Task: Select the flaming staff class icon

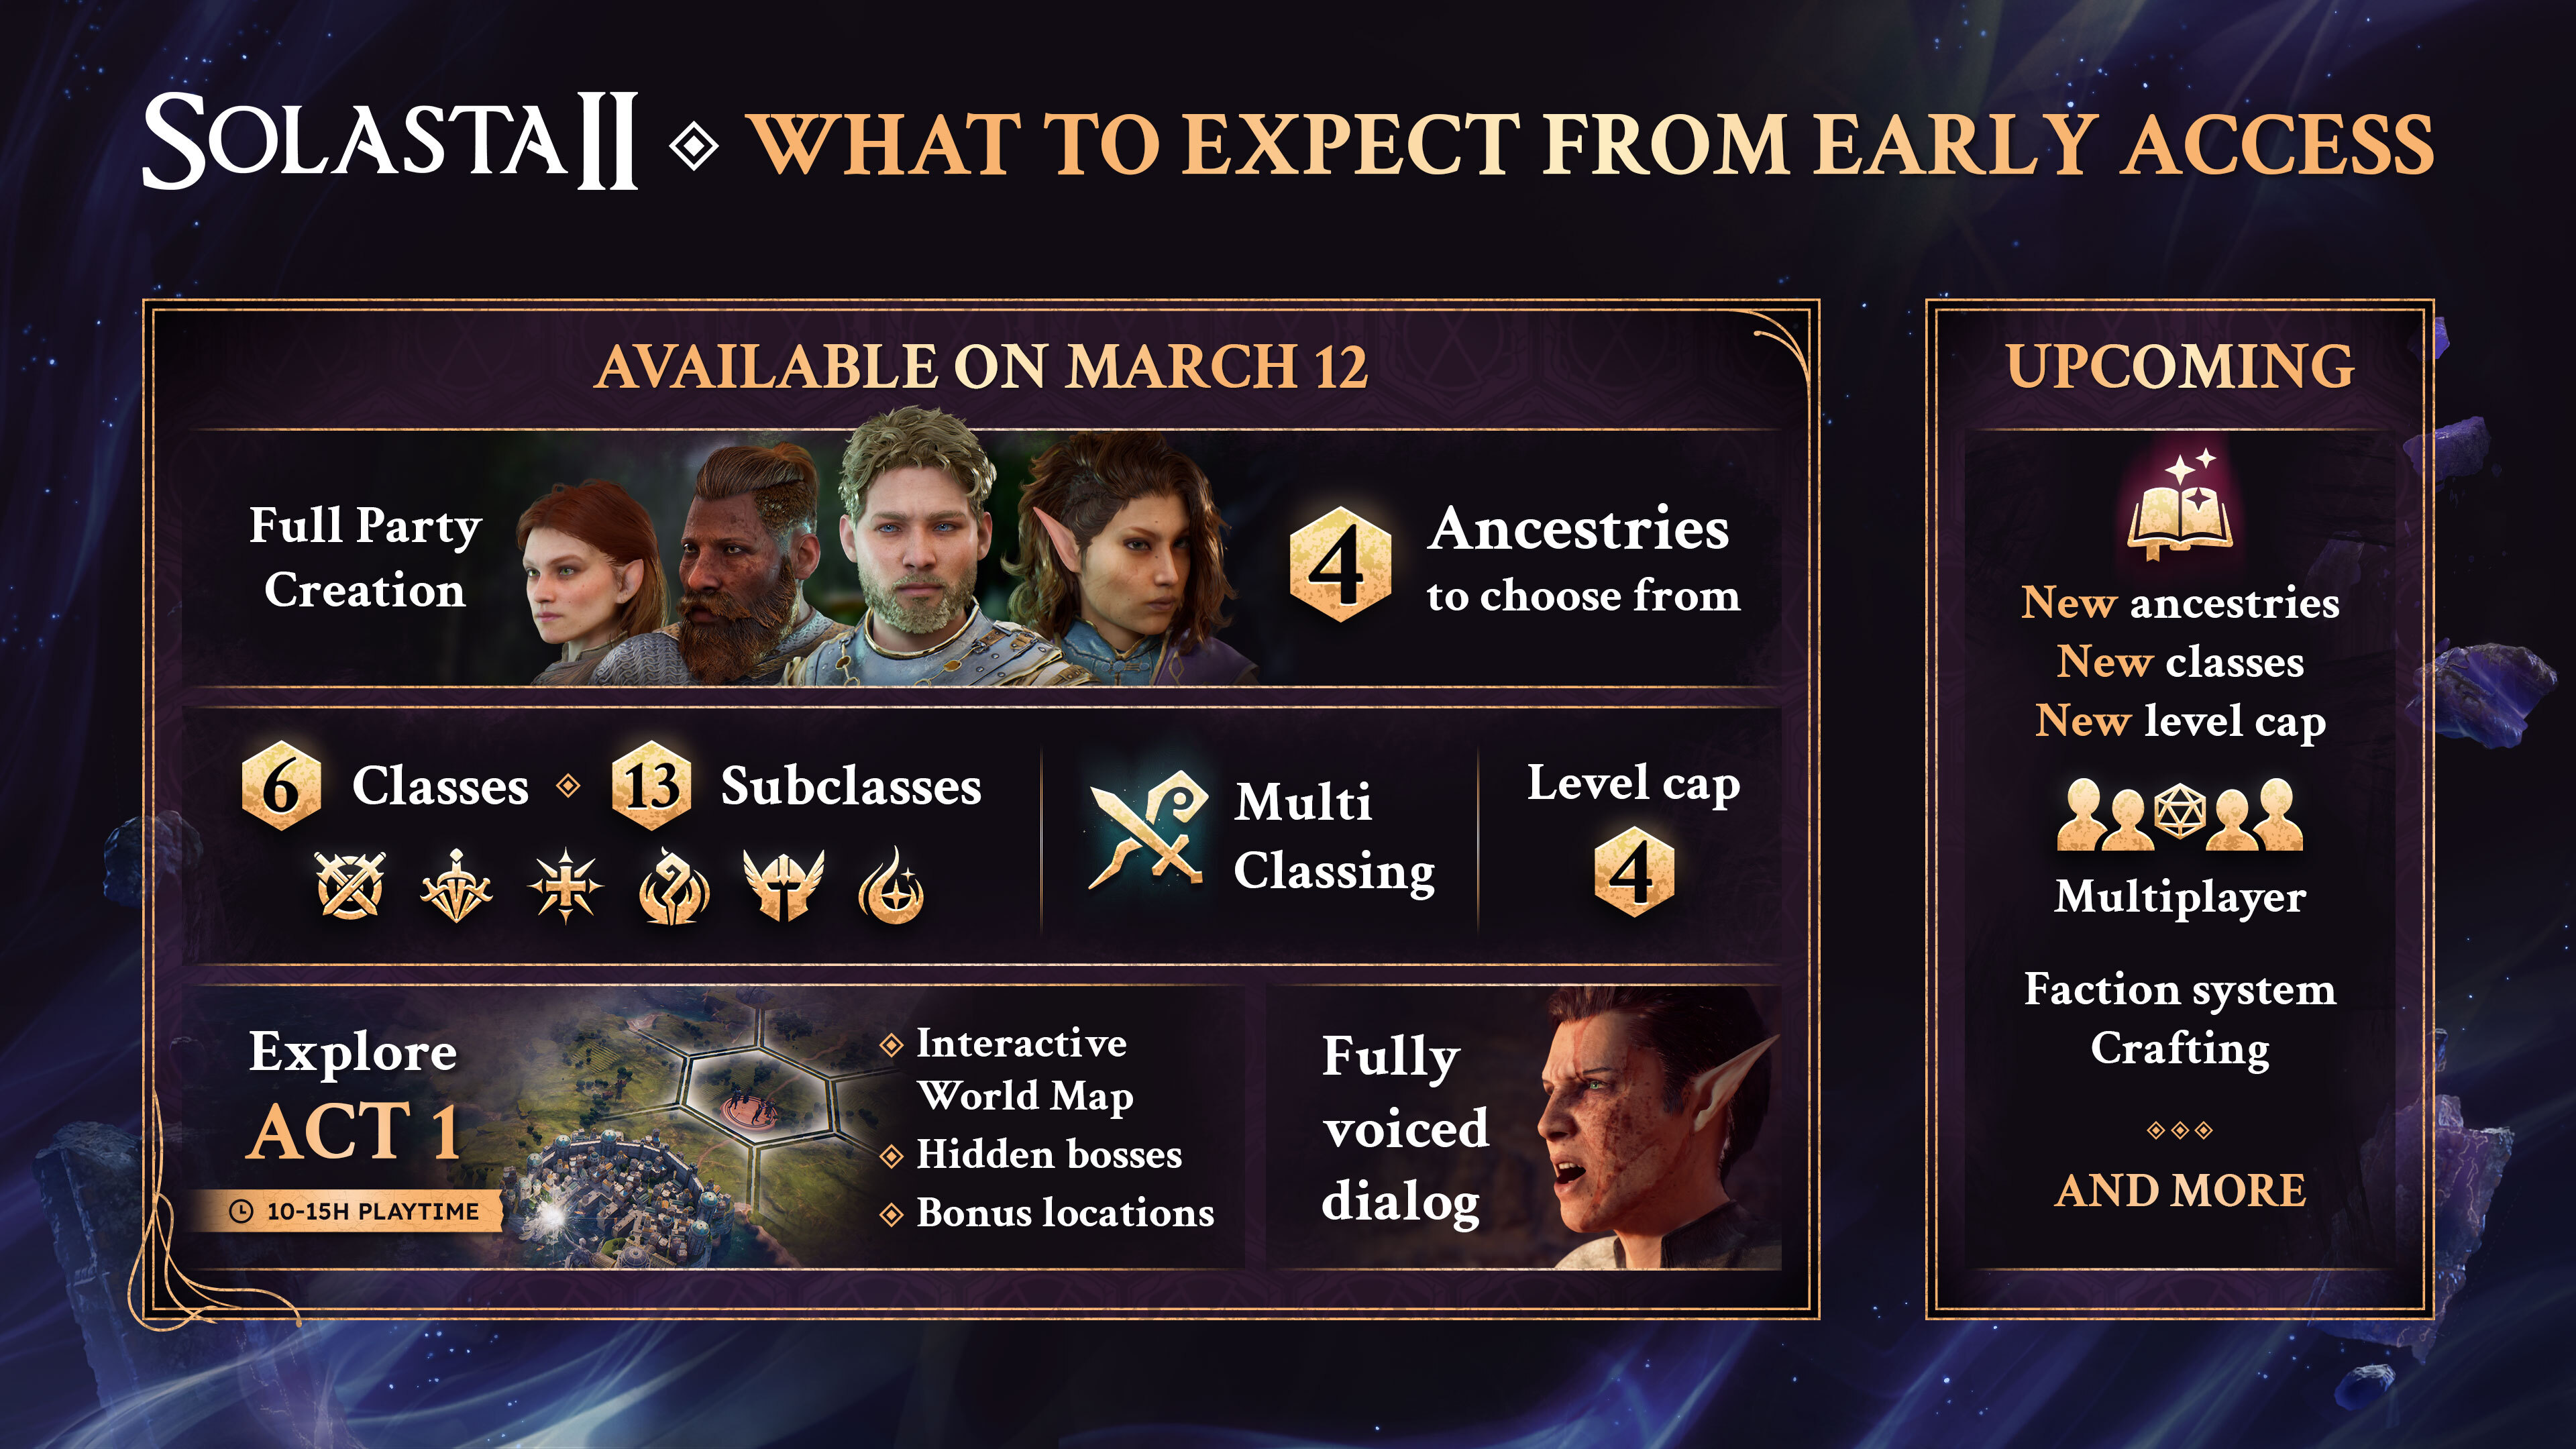Action: 674,885
